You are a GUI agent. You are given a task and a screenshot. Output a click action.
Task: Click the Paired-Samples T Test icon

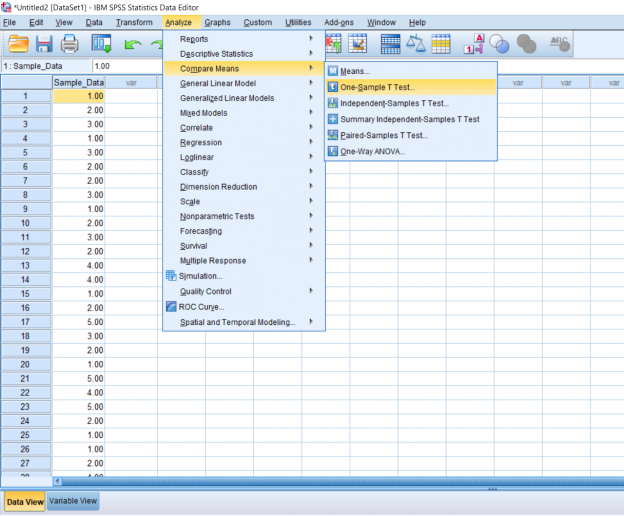333,135
